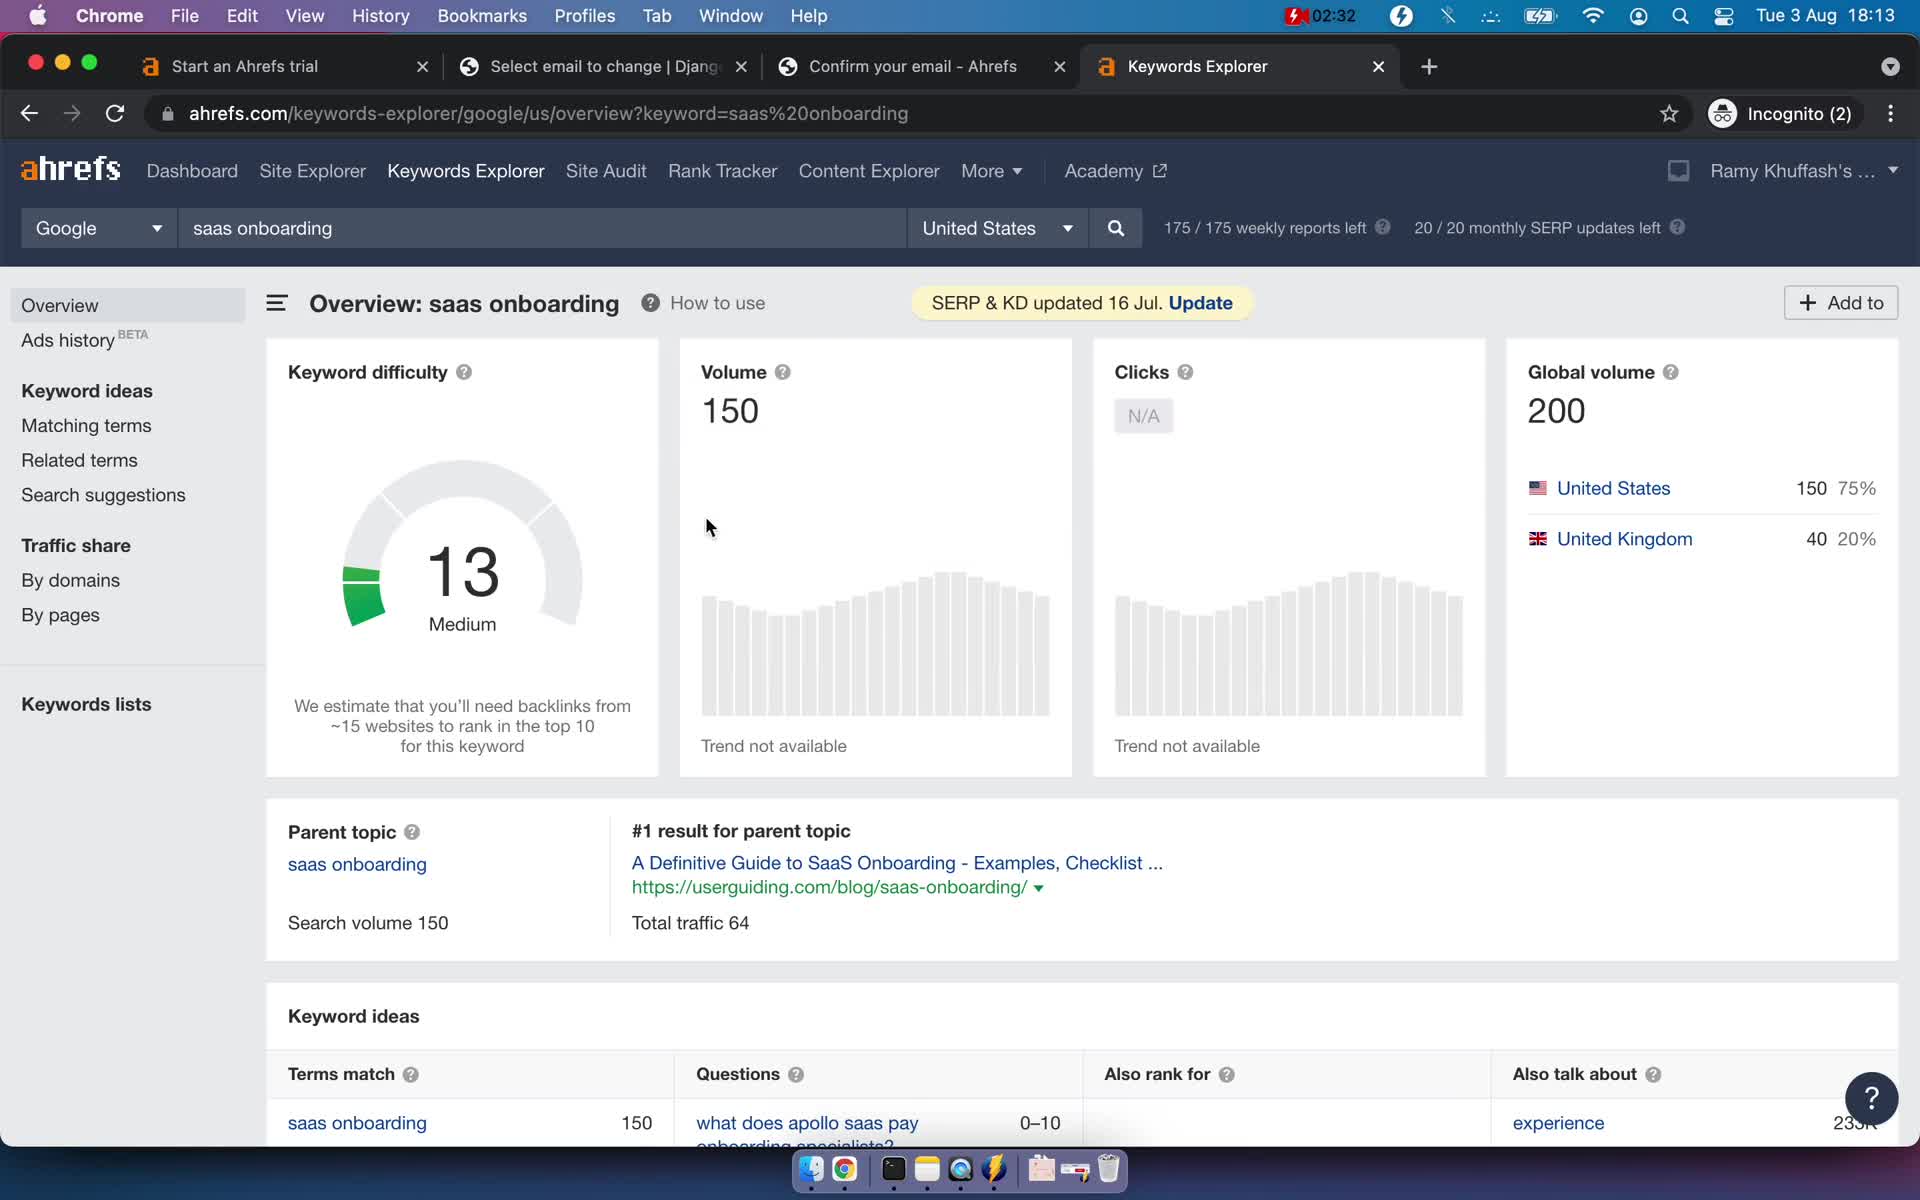This screenshot has width=1920, height=1200.
Task: Open the Chrome tab search dropdown arrow
Action: pos(1890,66)
